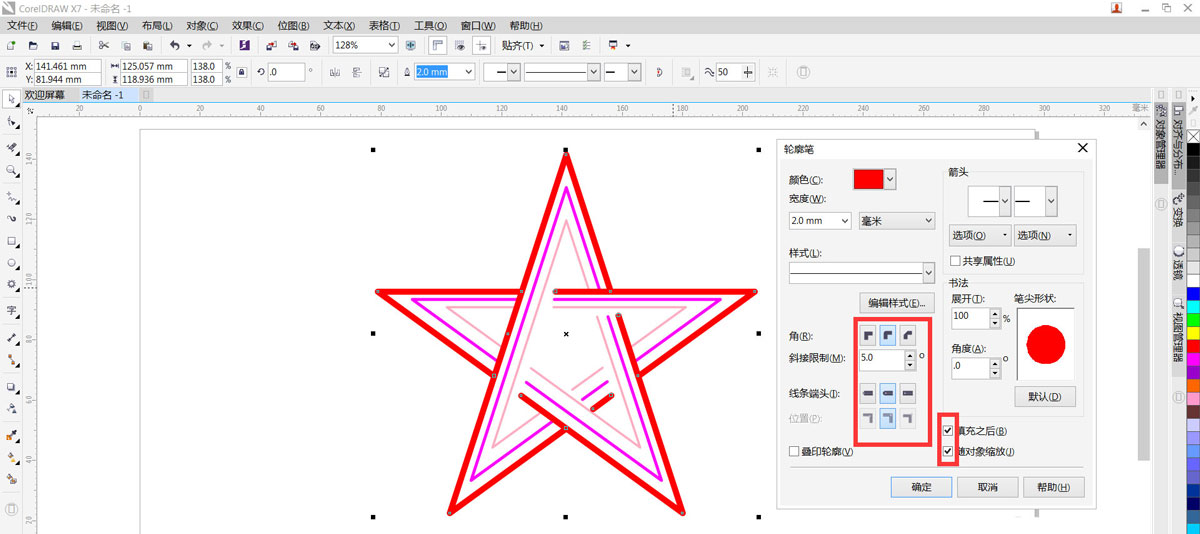Uncheck the 填充之后 checkbox
Screen dimensions: 1200x534
tap(948, 431)
